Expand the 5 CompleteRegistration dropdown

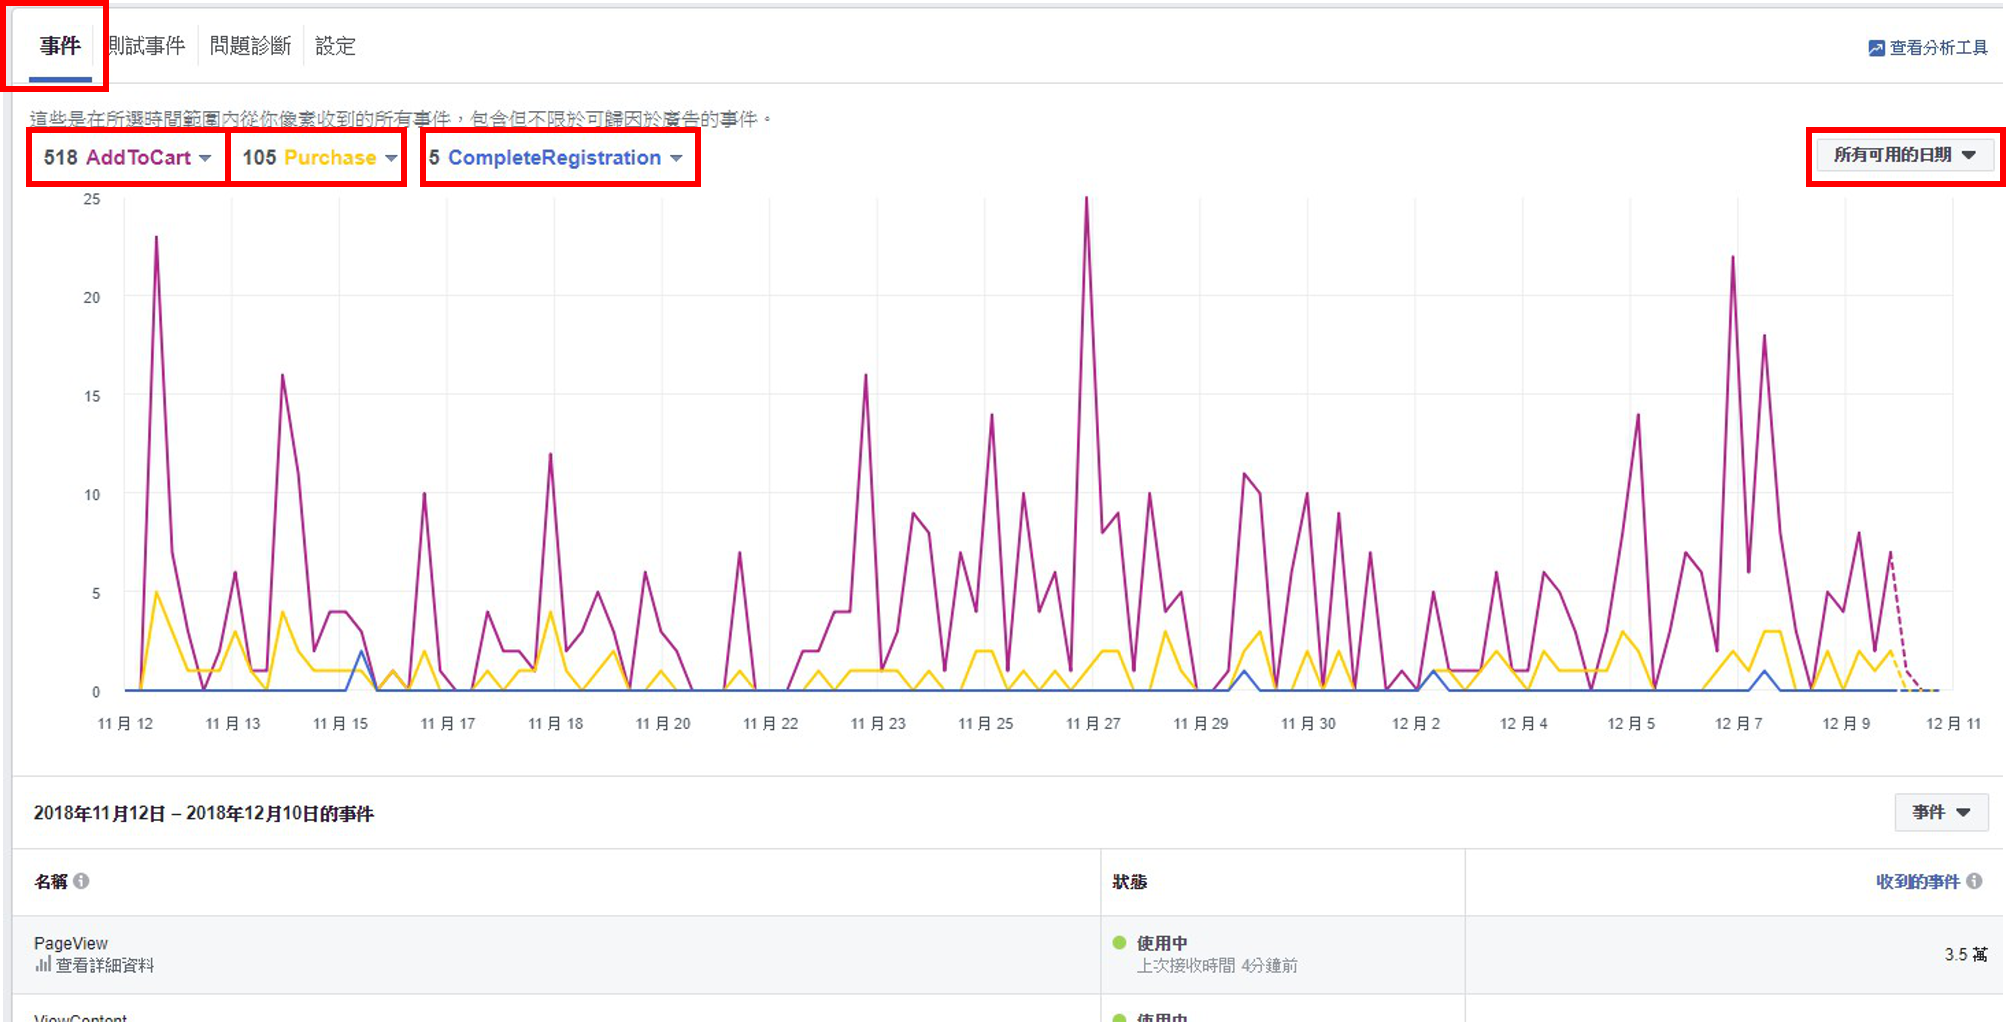tap(556, 158)
